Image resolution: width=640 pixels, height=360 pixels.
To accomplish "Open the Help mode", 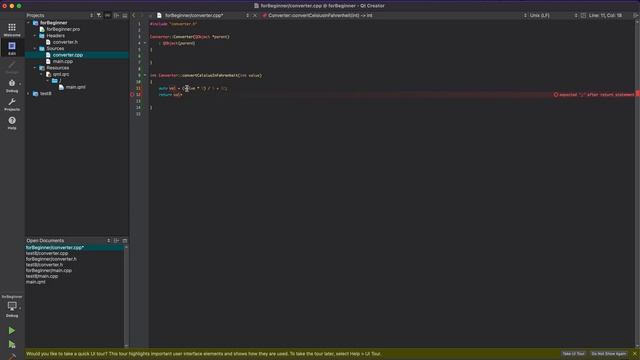I will pos(12,123).
